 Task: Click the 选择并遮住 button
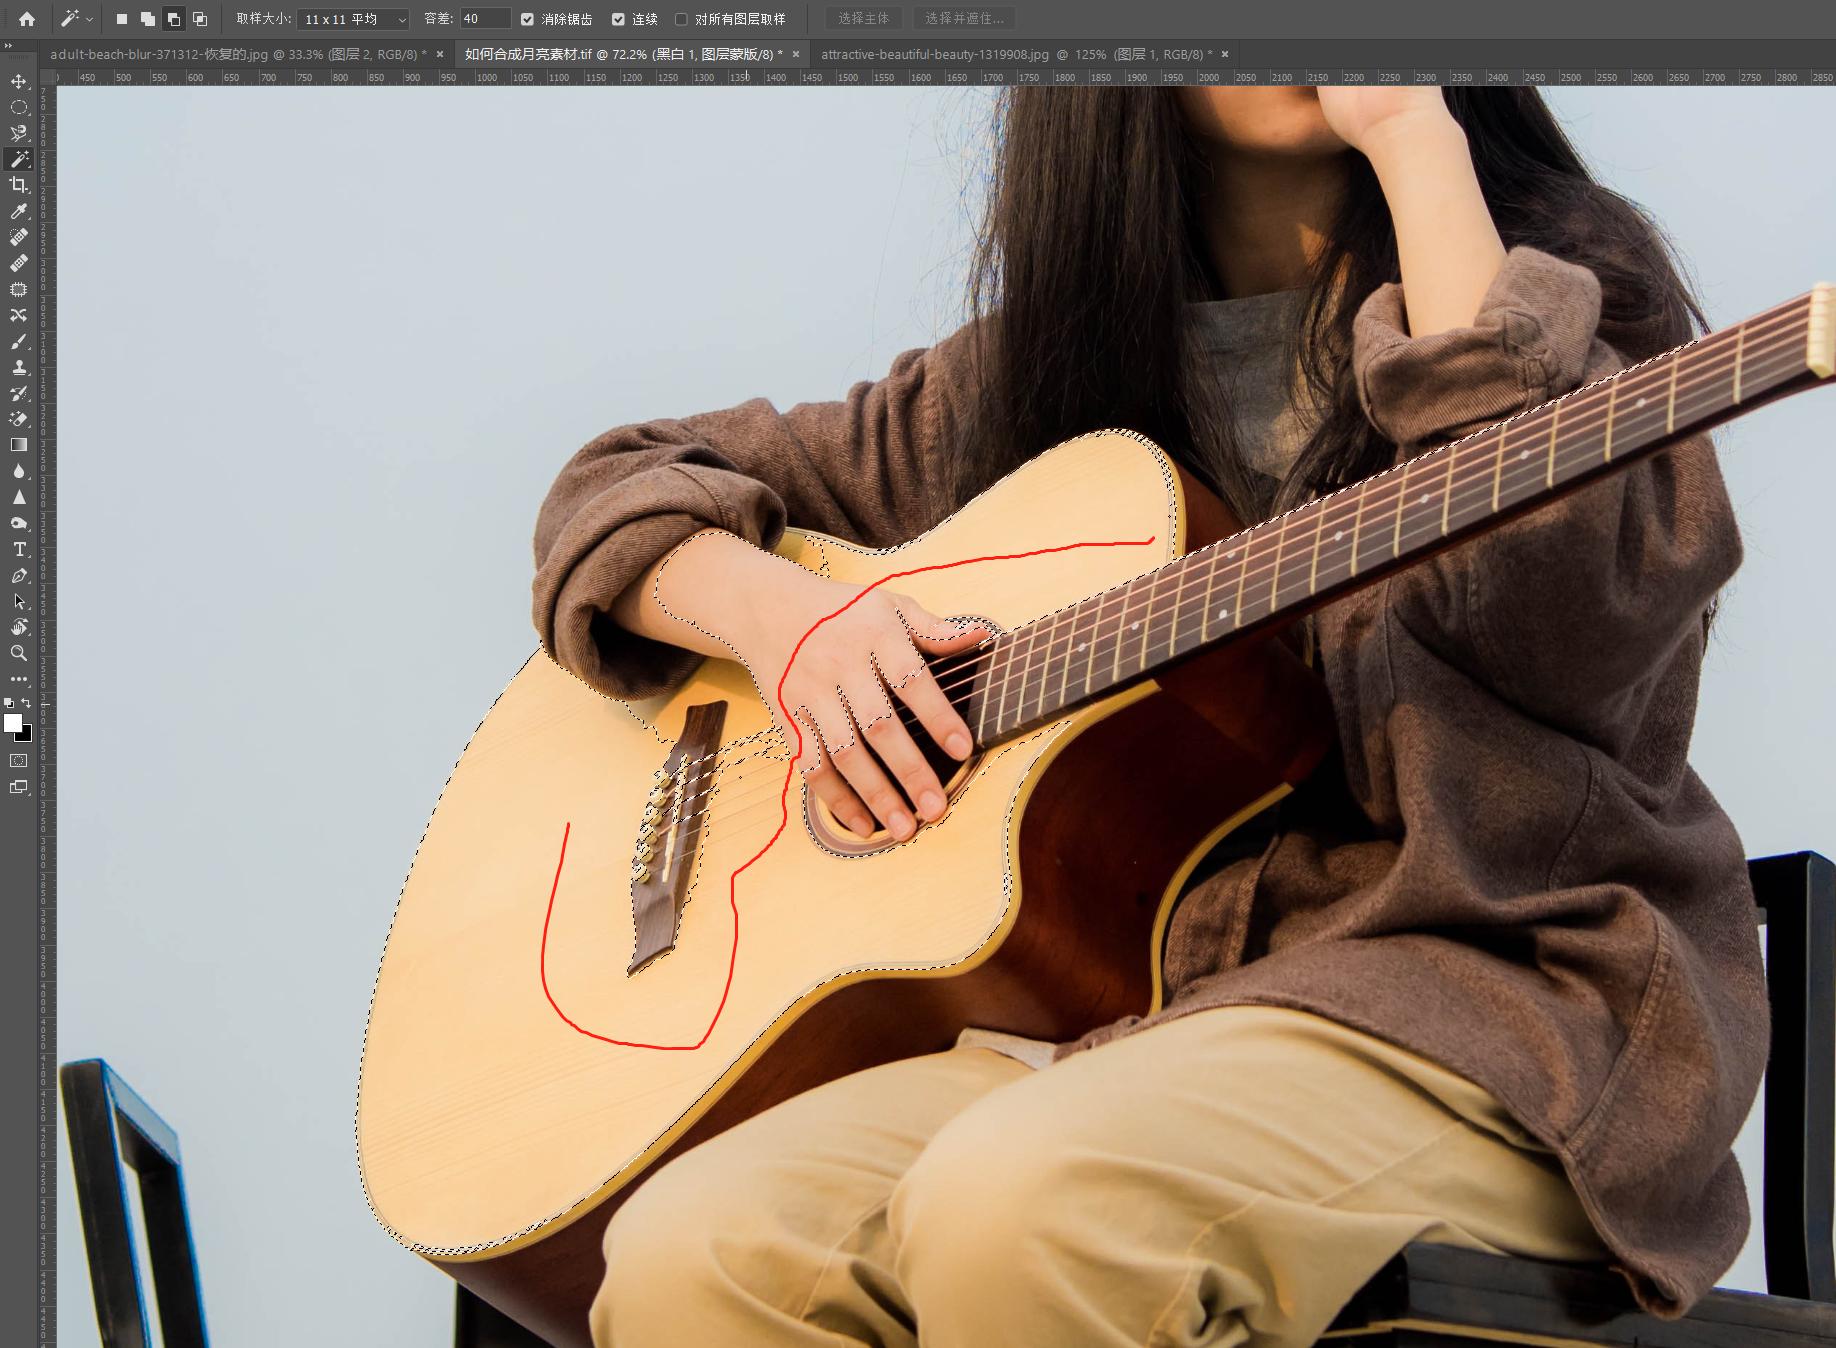(963, 19)
